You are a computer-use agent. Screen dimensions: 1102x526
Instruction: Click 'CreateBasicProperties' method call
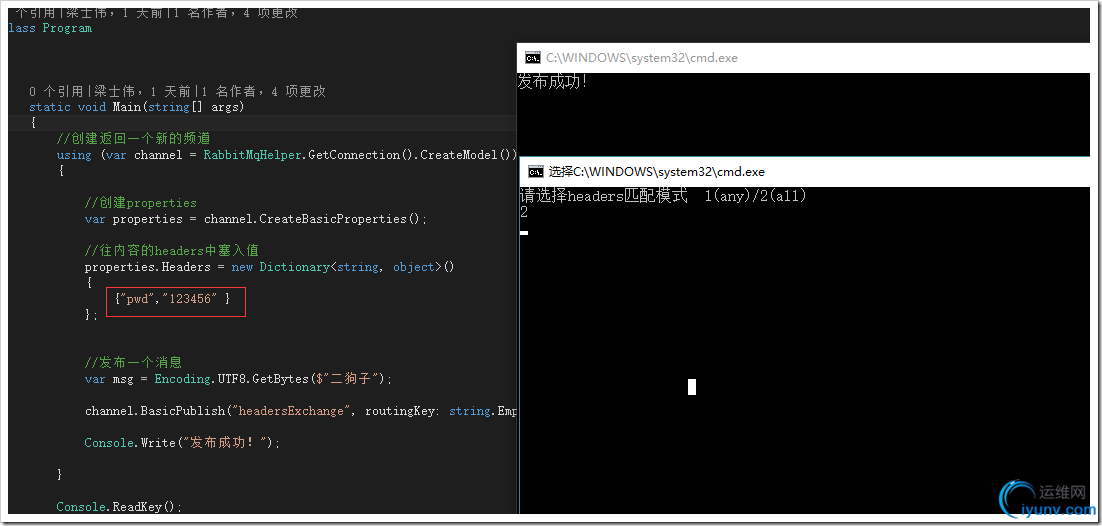point(336,219)
